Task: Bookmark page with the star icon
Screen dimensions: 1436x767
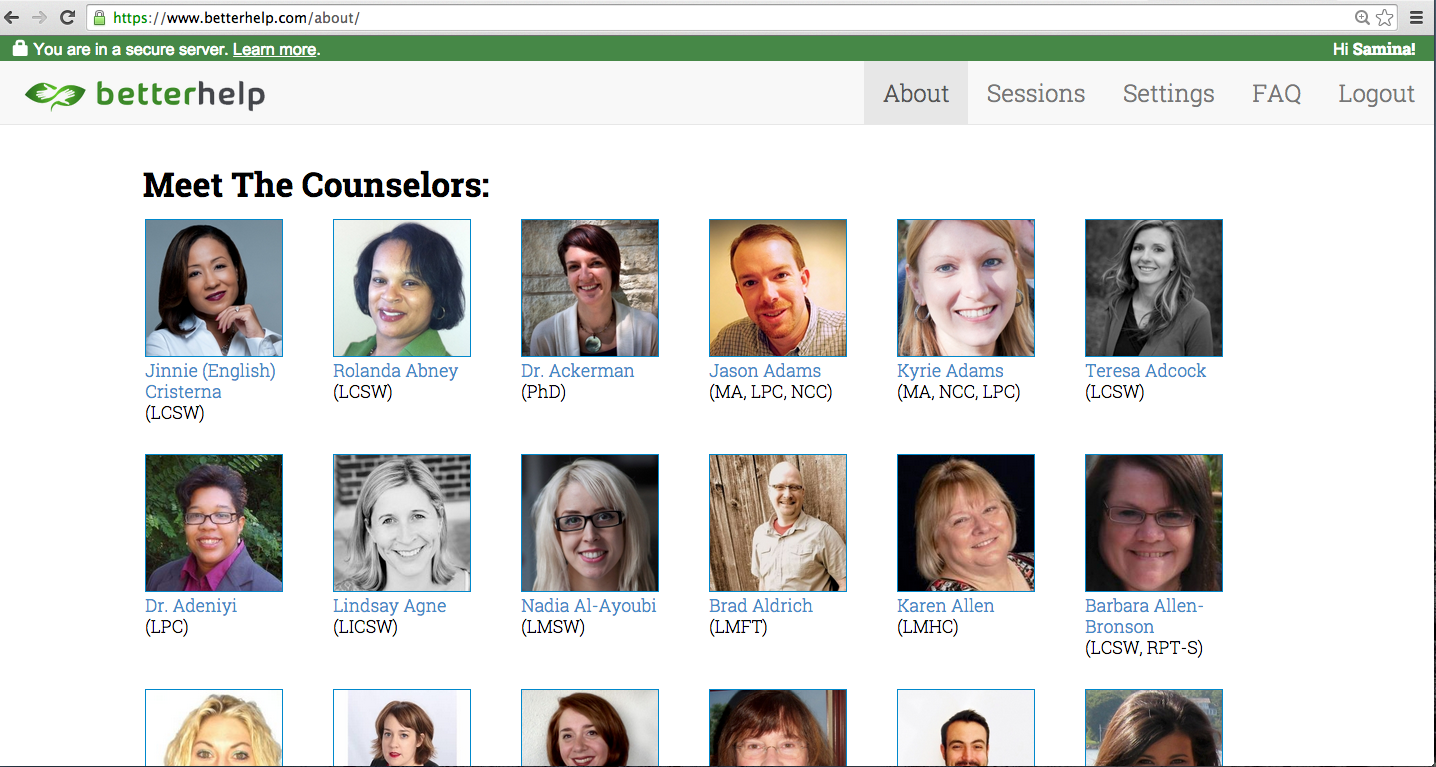Action: coord(1385,17)
